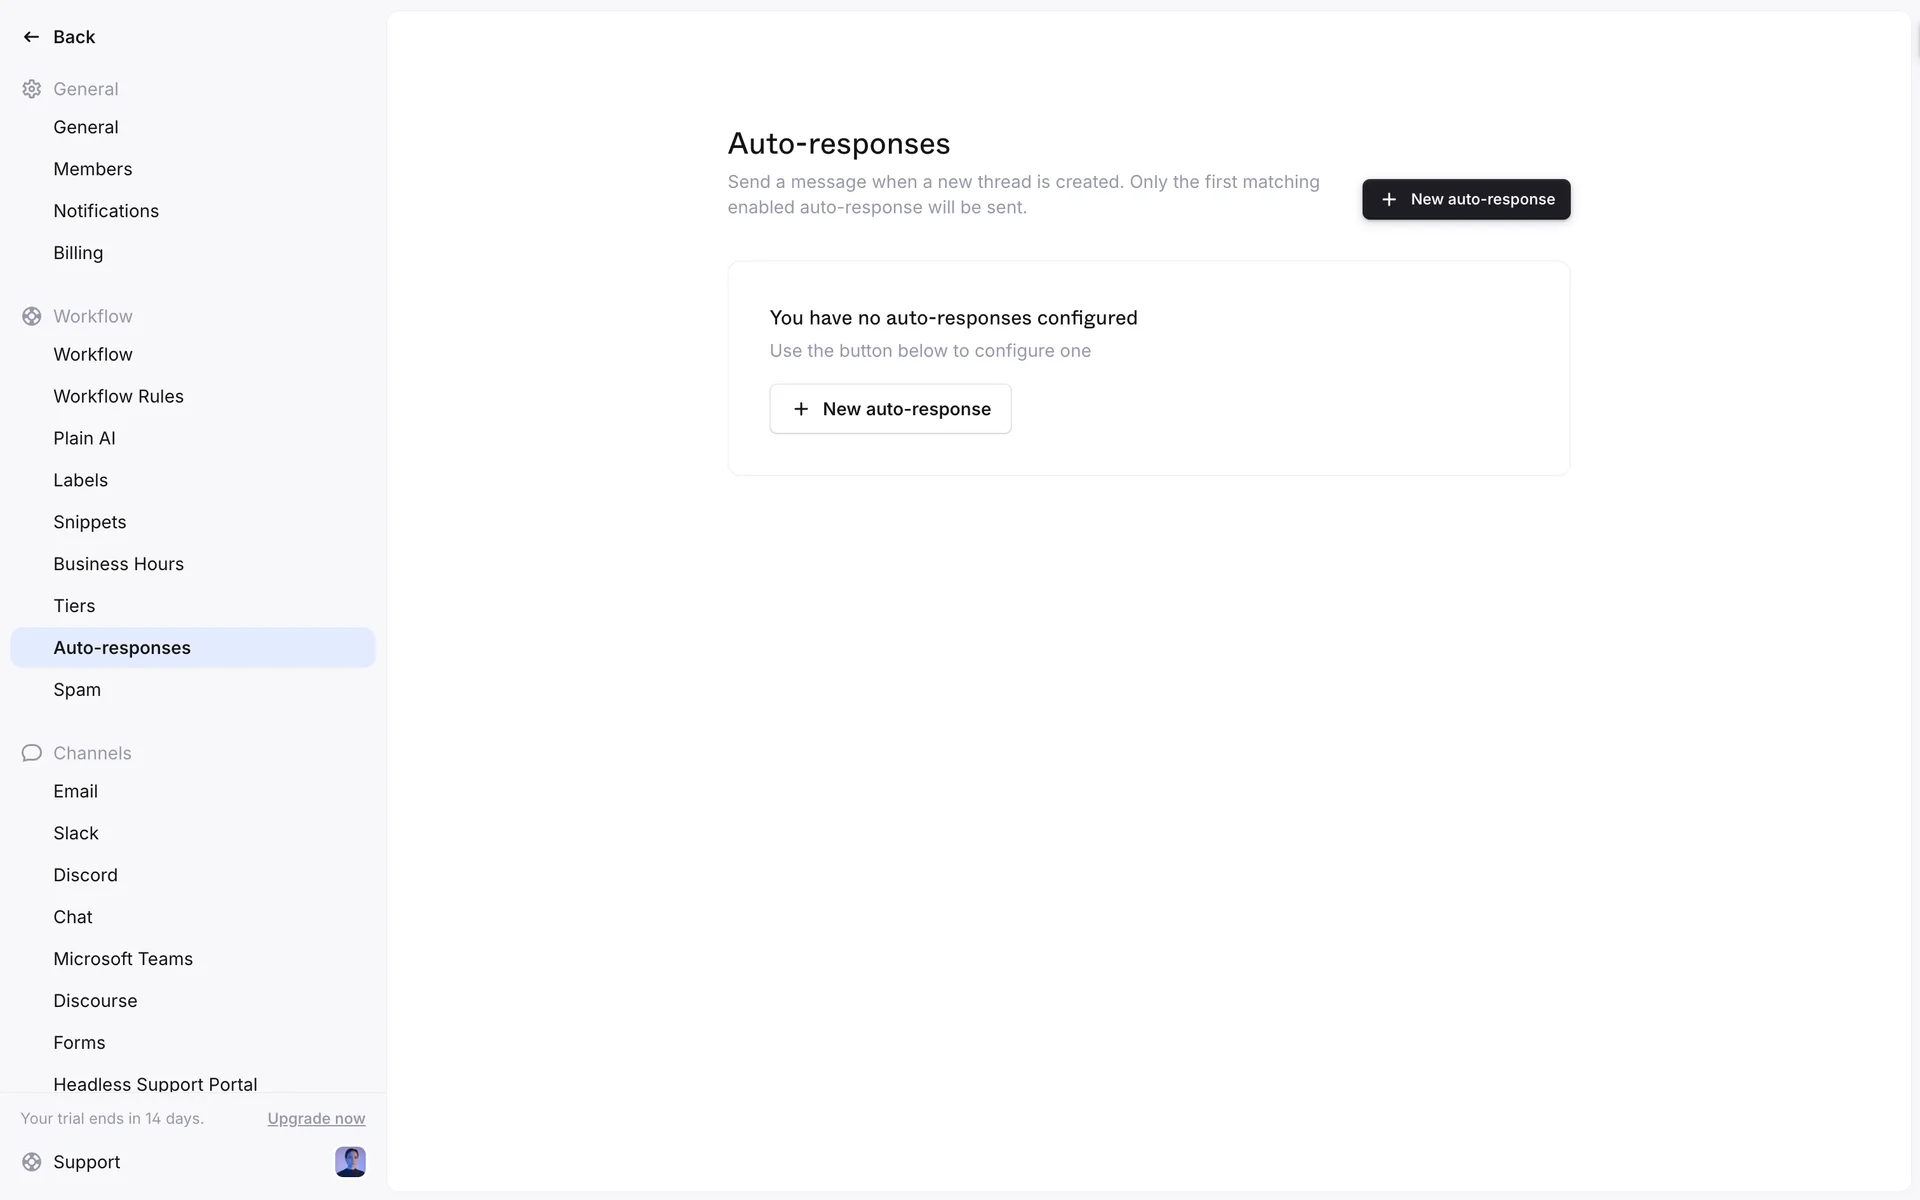Click Upgrade now link

[316, 1118]
